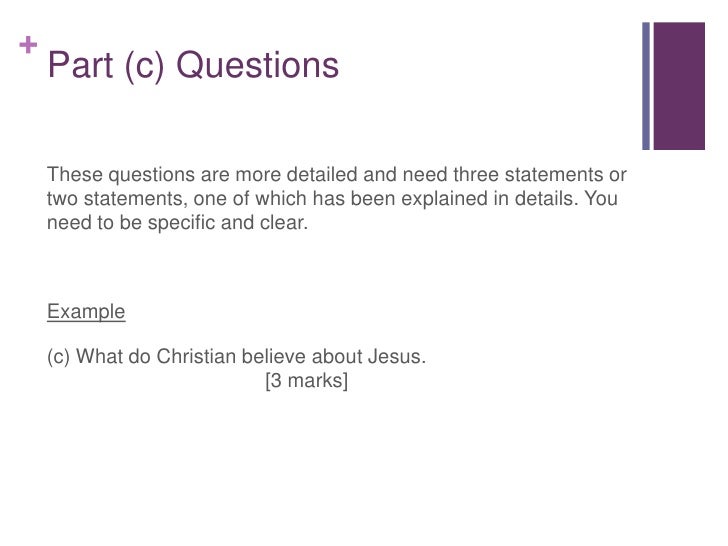The width and height of the screenshot is (728, 546).
Task: Click the word Jesus in the question
Action: 396,357
